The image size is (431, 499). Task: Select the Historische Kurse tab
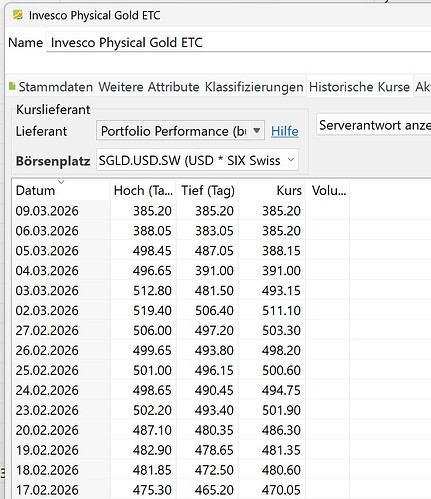[x=359, y=87]
